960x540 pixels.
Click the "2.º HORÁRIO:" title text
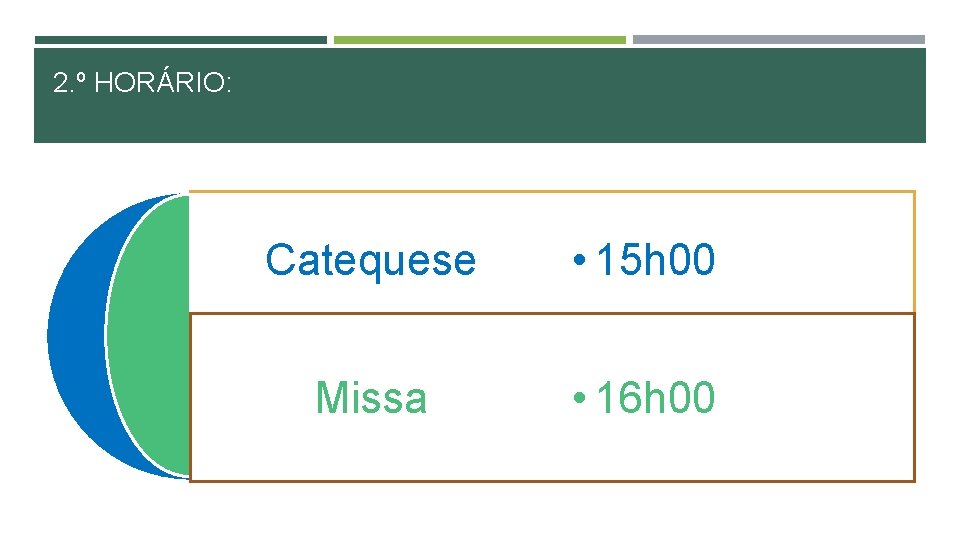coord(142,83)
